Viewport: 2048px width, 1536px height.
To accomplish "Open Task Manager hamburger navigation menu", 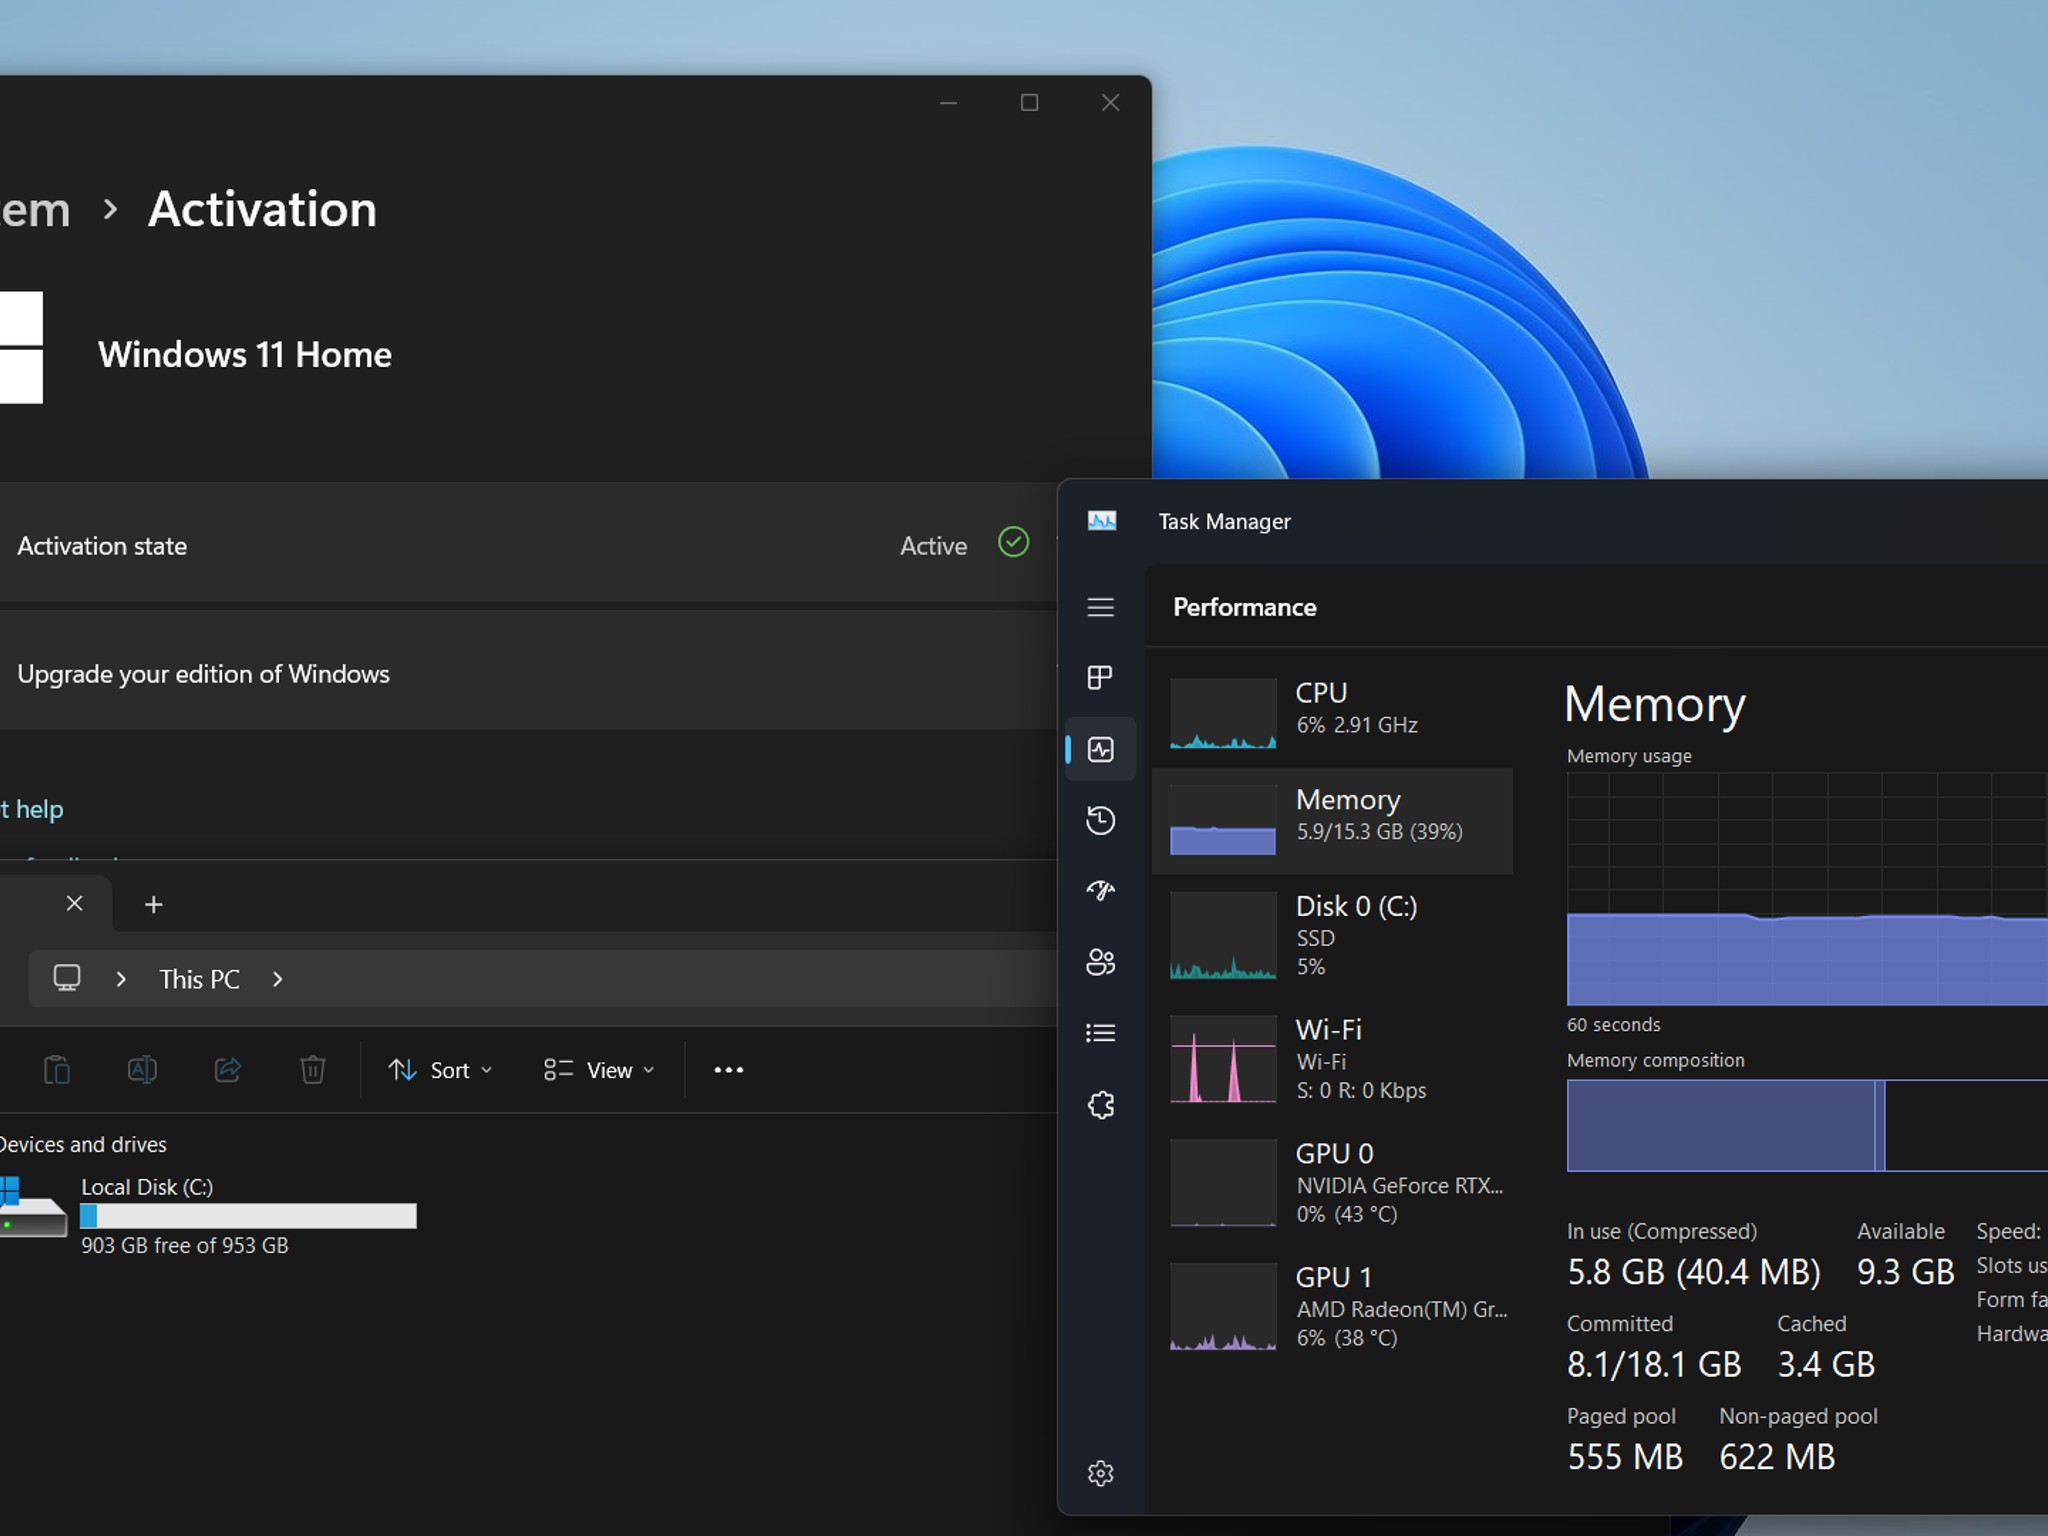I will tap(1100, 607).
